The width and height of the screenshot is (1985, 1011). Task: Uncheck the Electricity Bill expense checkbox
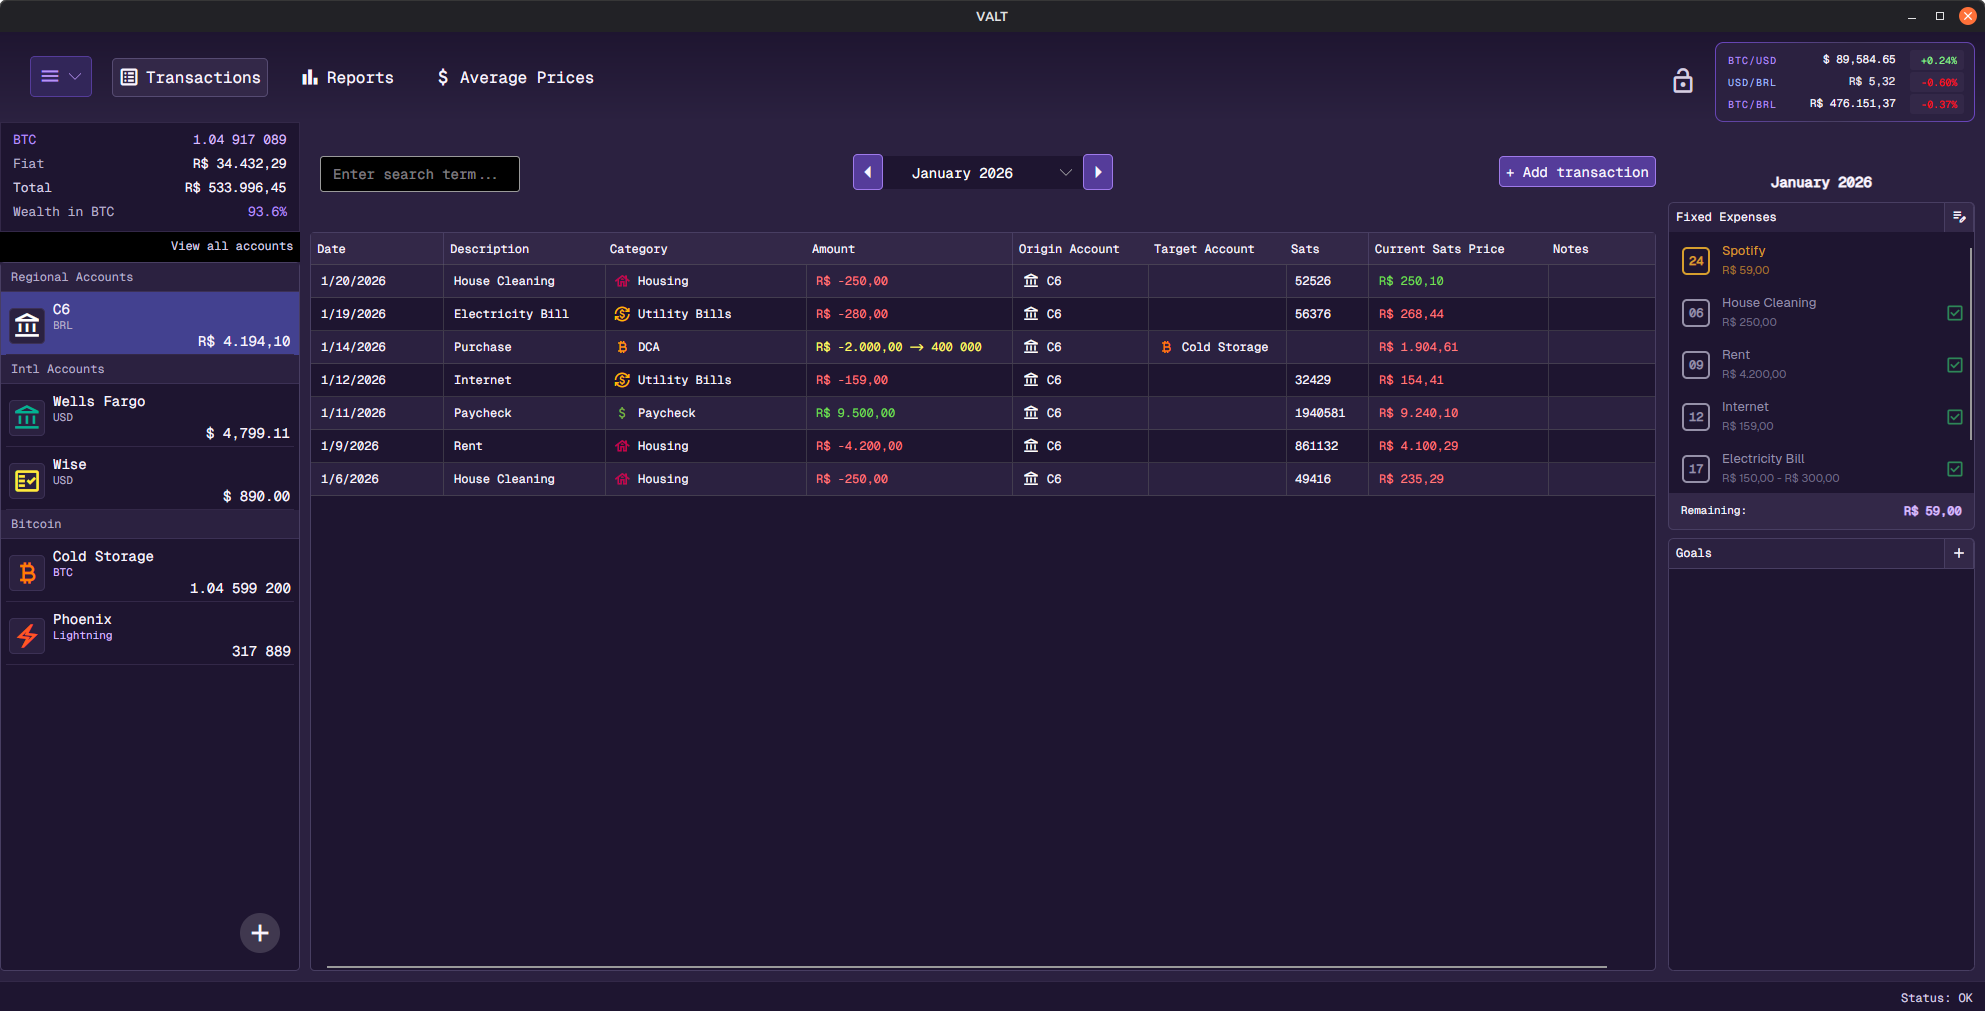pyautogui.click(x=1954, y=469)
